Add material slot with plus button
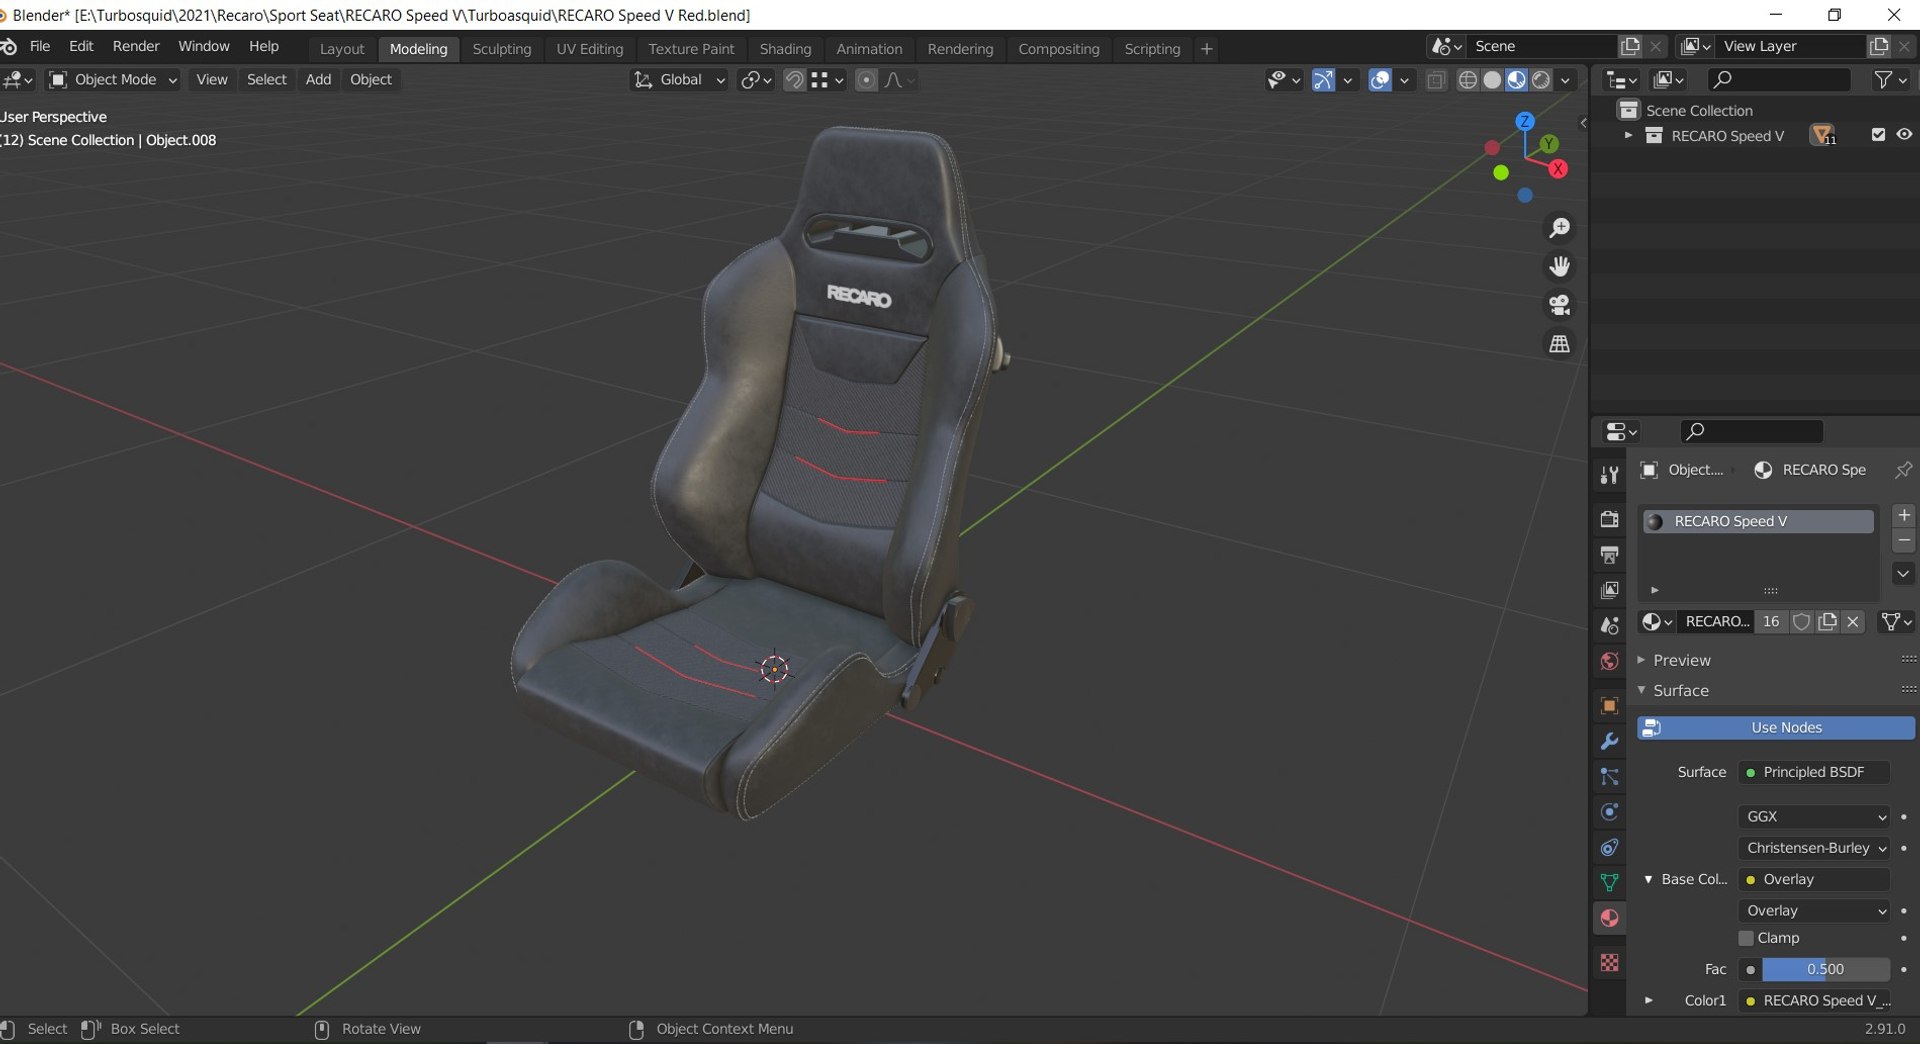This screenshot has width=1920, height=1044. [1903, 515]
